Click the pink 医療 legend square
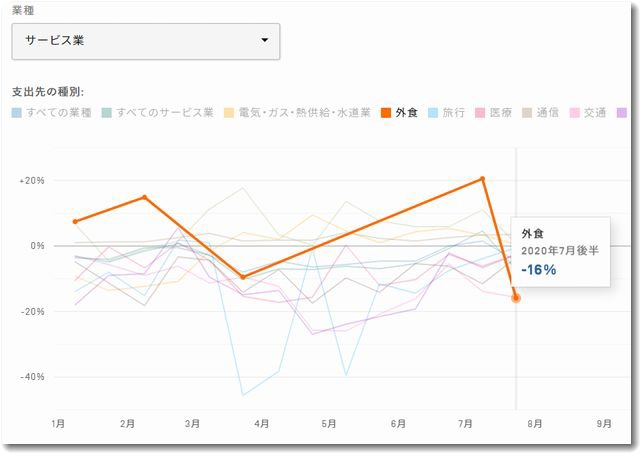The image size is (640, 453). 480,113
